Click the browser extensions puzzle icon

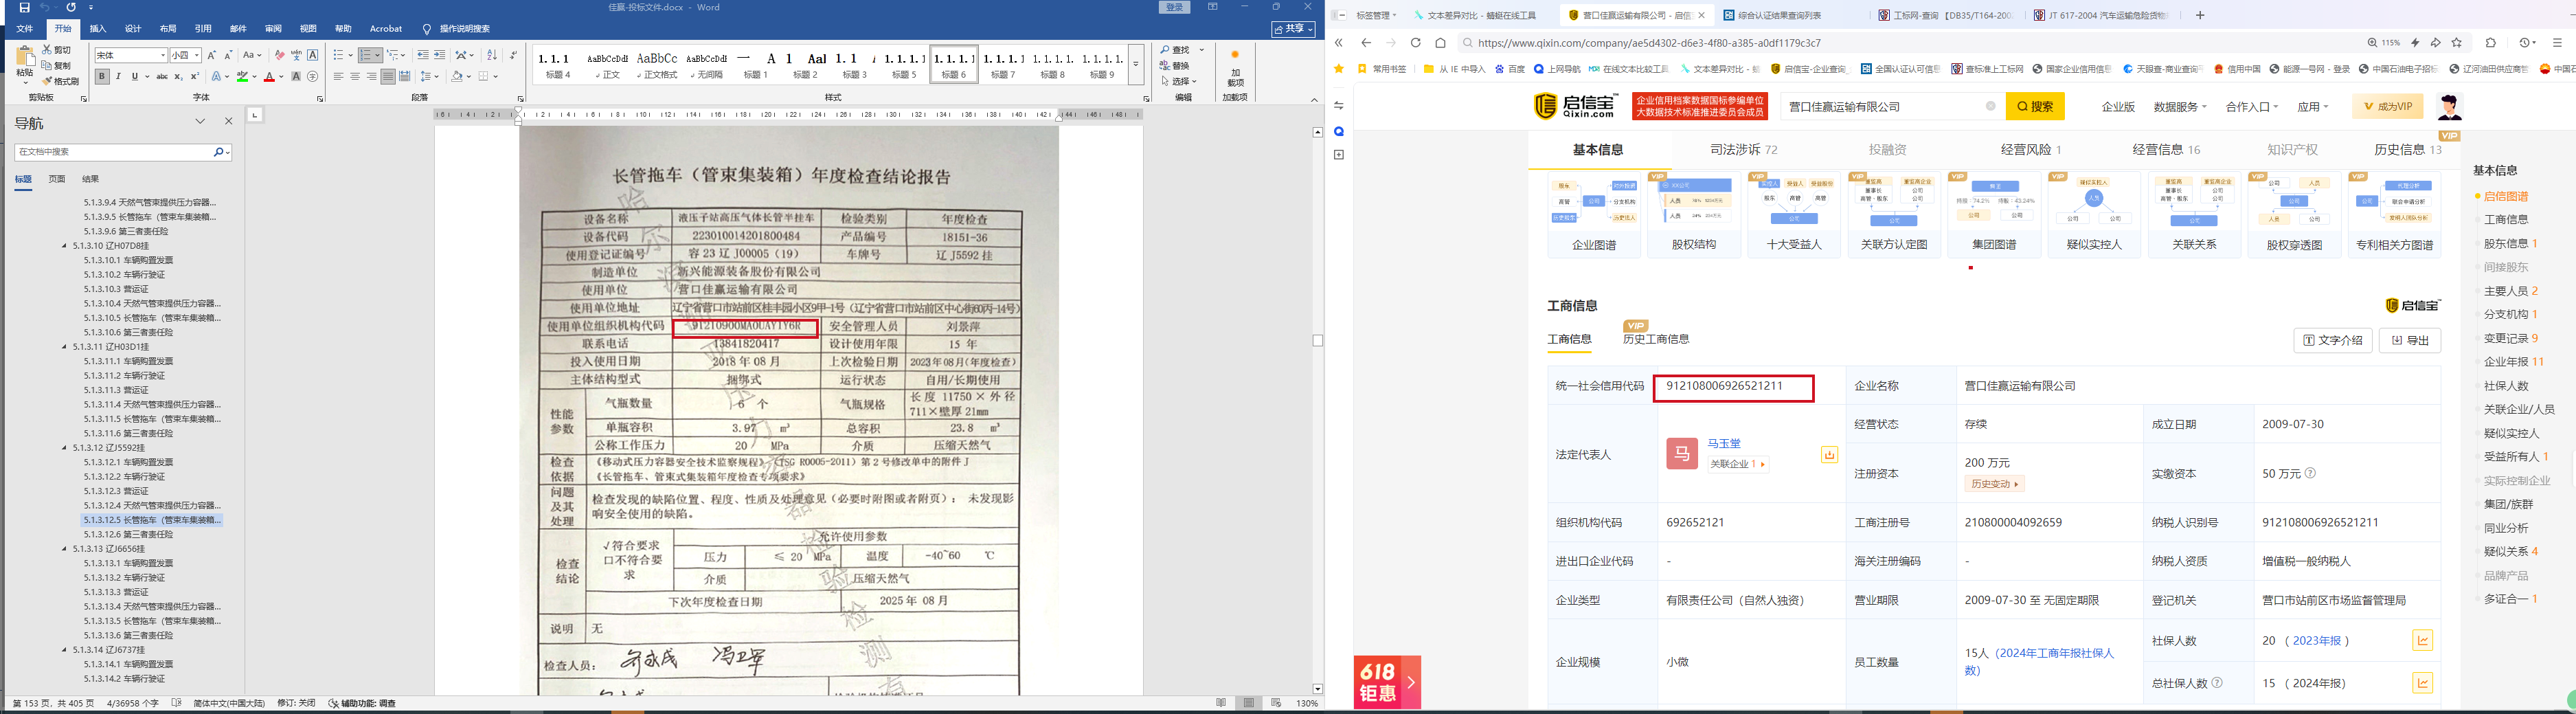2491,43
